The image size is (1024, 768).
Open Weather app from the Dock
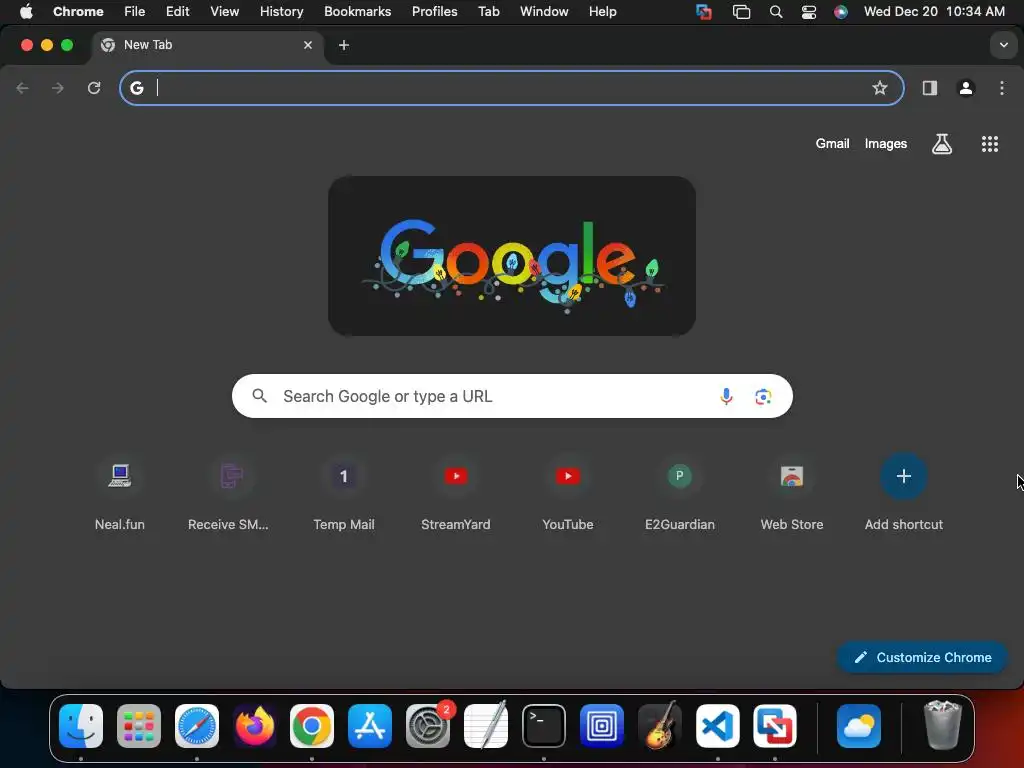(x=859, y=726)
